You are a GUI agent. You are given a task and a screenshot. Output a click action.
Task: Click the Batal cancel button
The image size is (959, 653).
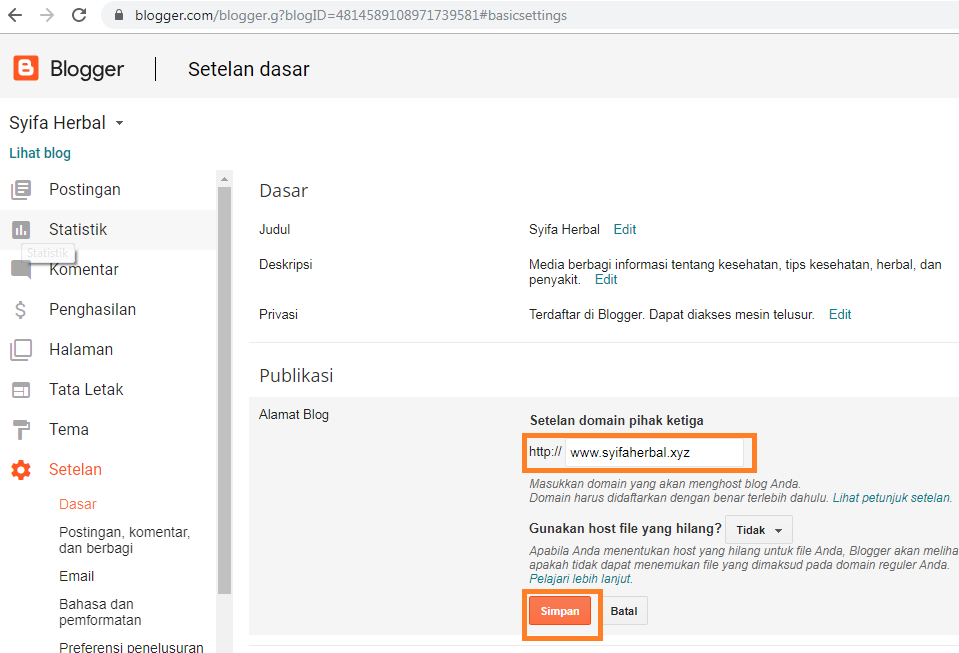[x=624, y=611]
